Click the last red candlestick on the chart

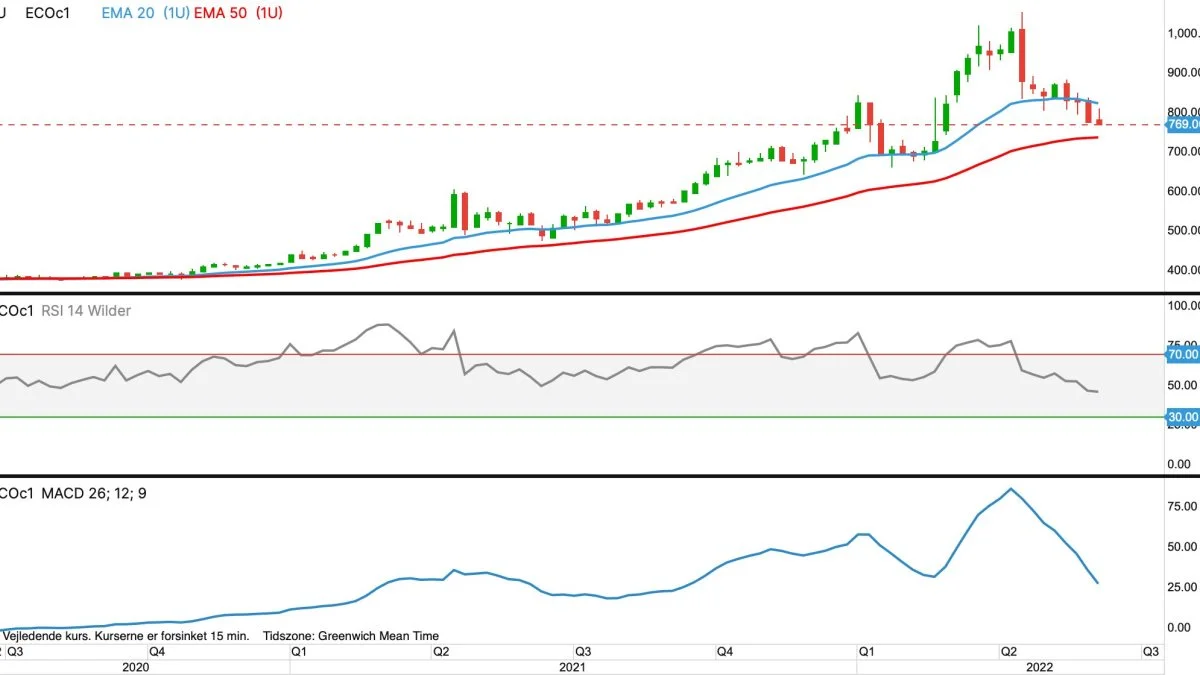coord(1100,122)
